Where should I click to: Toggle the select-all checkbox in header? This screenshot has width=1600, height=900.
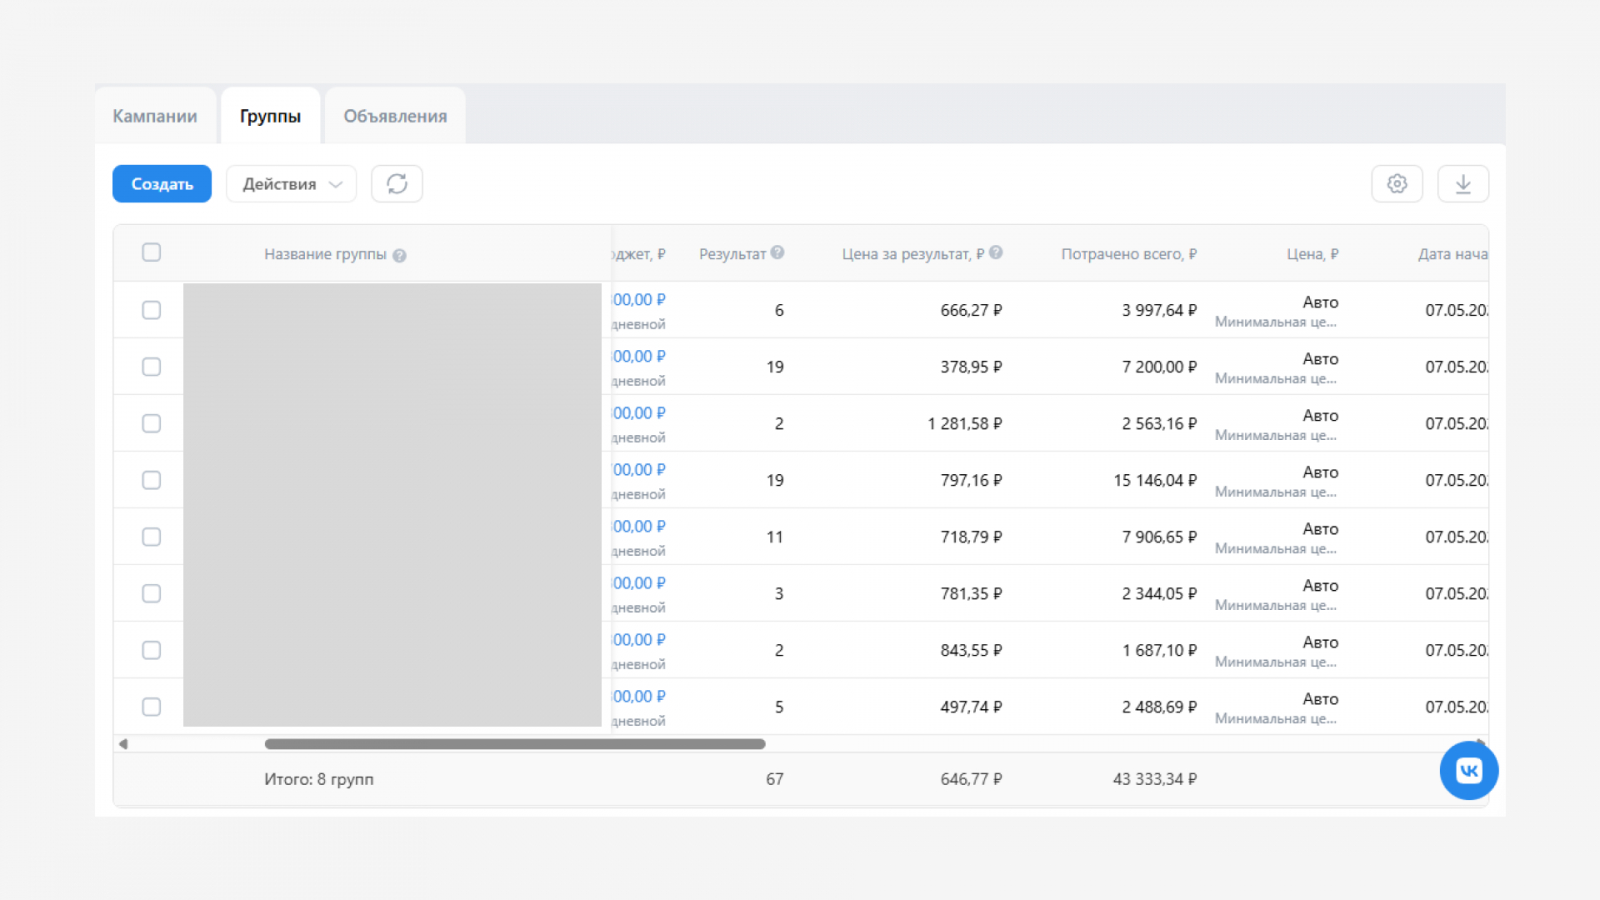pos(151,253)
